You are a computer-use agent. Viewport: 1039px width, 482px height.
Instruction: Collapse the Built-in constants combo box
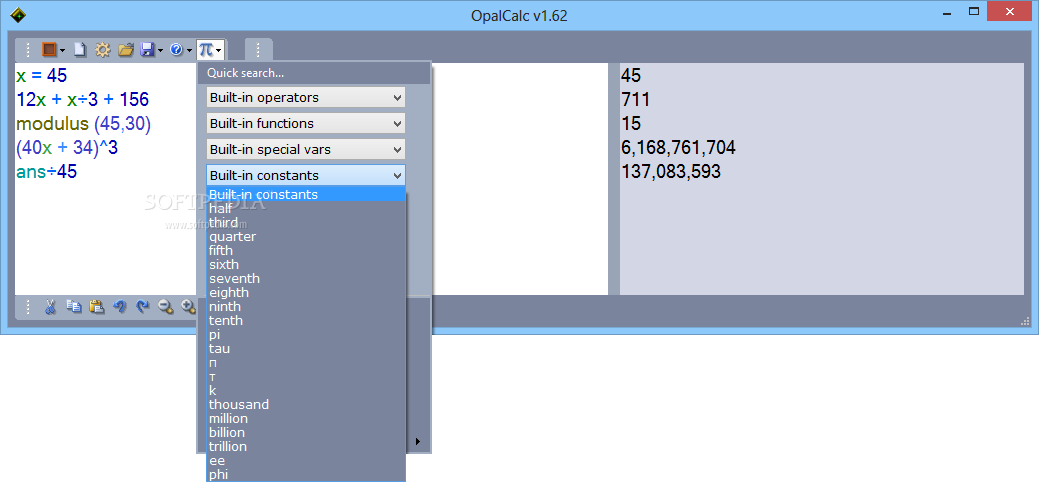point(305,175)
